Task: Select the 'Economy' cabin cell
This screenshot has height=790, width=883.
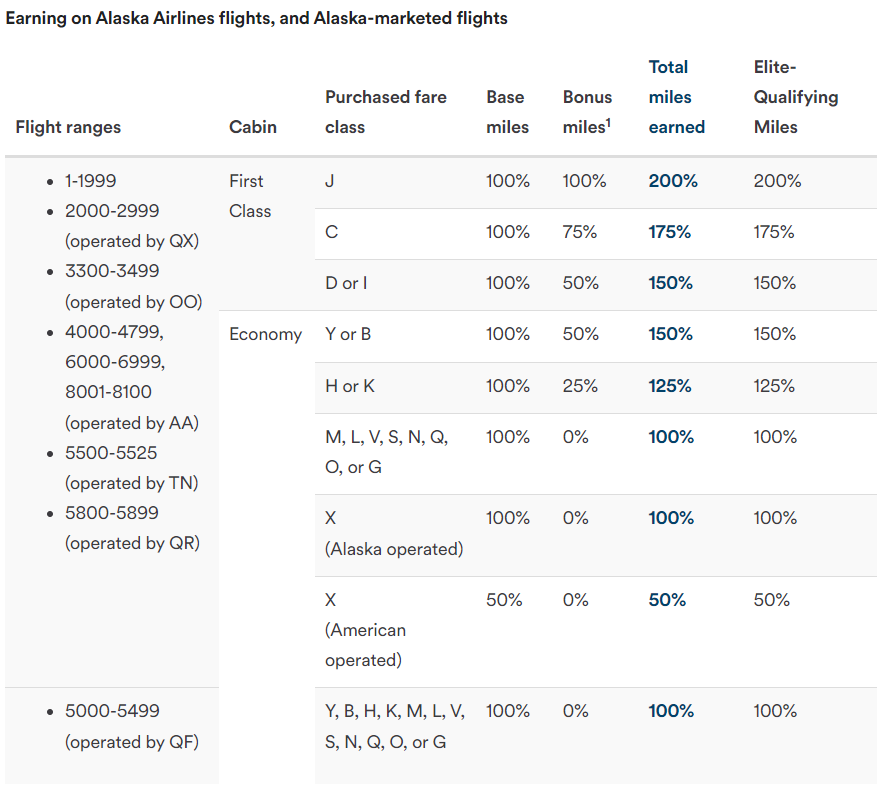Action: pyautogui.click(x=265, y=334)
